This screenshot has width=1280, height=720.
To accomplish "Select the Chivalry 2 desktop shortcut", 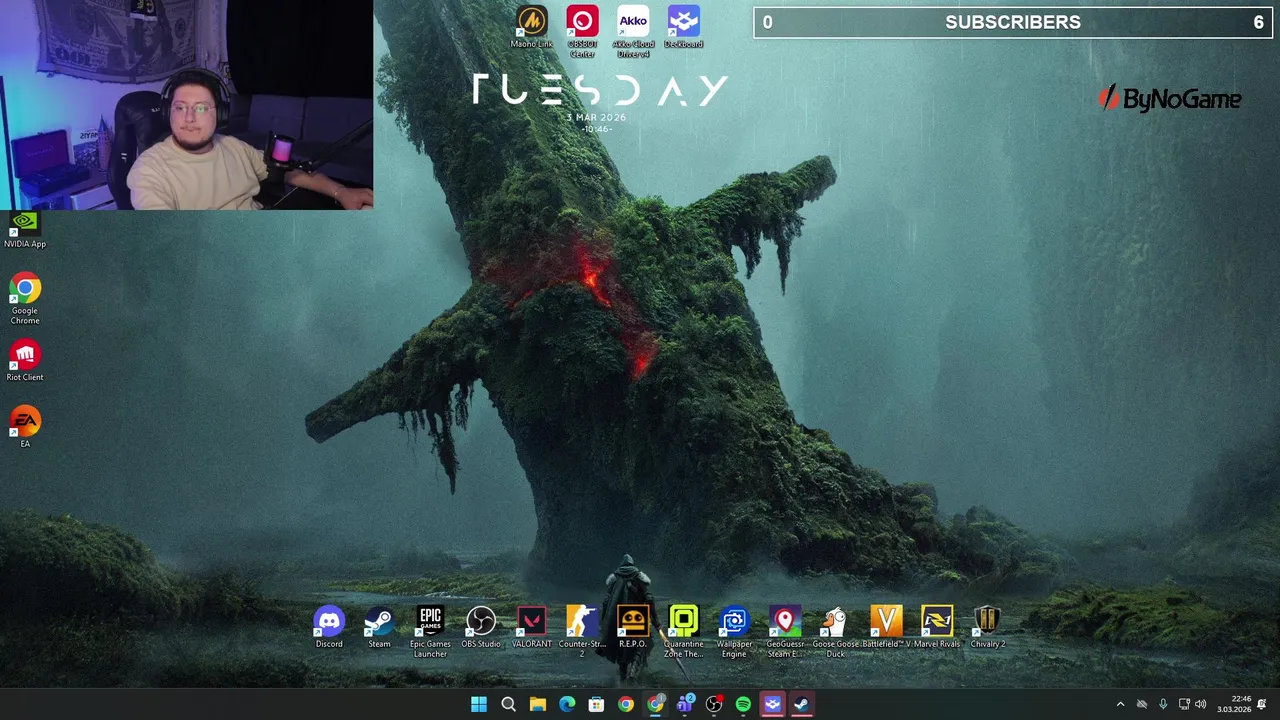I will (x=988, y=628).
